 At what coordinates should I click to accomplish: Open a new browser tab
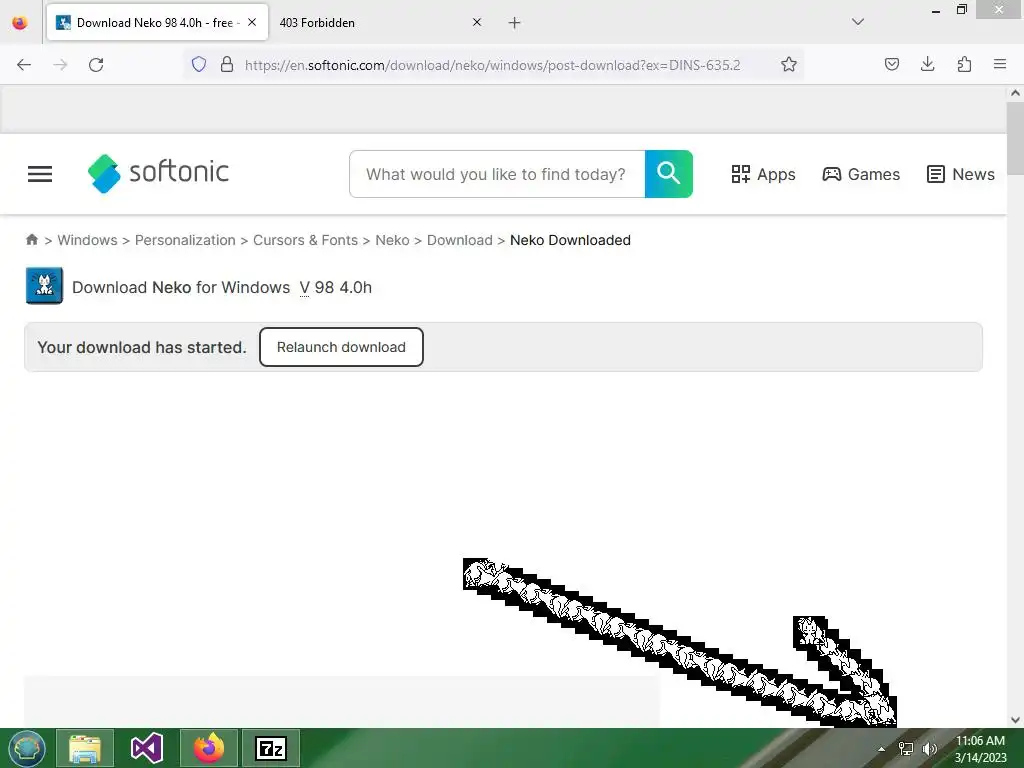coord(515,23)
